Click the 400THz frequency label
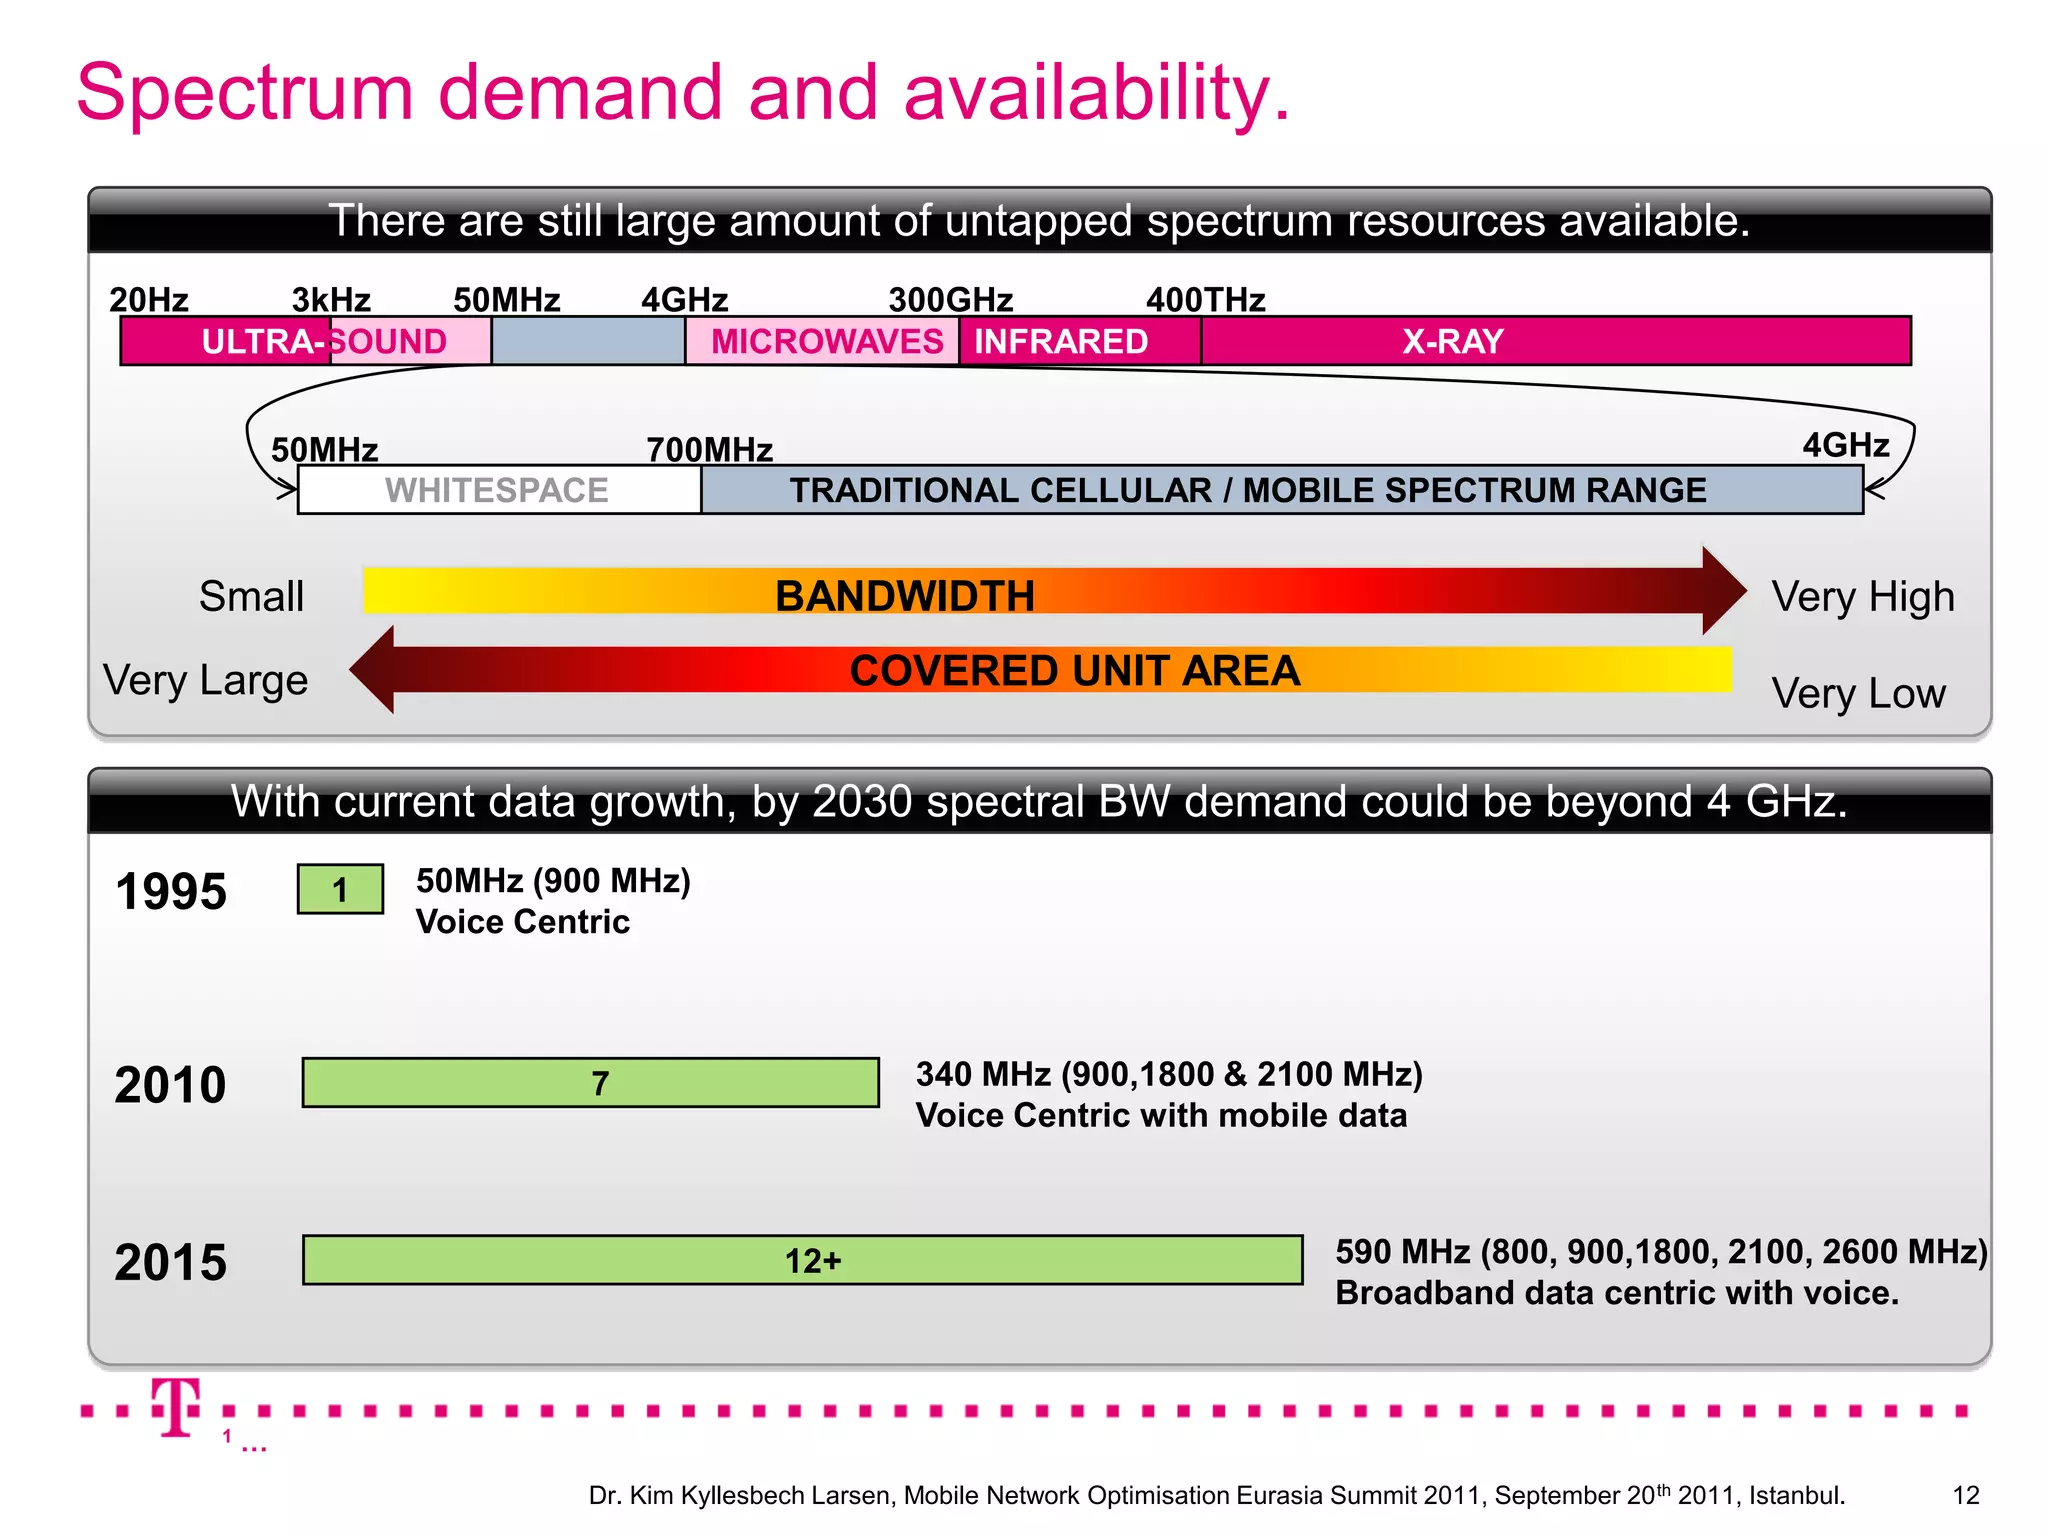Screen dimensions: 2048x1536 pyautogui.click(x=1205, y=299)
